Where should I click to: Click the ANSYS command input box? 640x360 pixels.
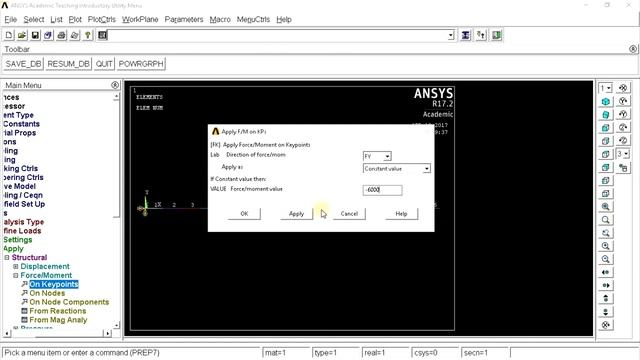coord(278,36)
